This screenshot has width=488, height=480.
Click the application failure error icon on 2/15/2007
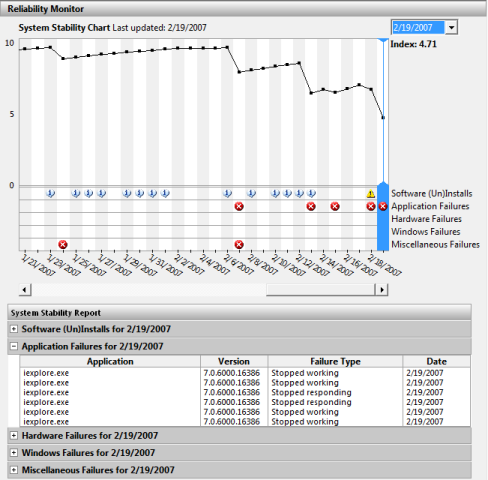coord(335,206)
